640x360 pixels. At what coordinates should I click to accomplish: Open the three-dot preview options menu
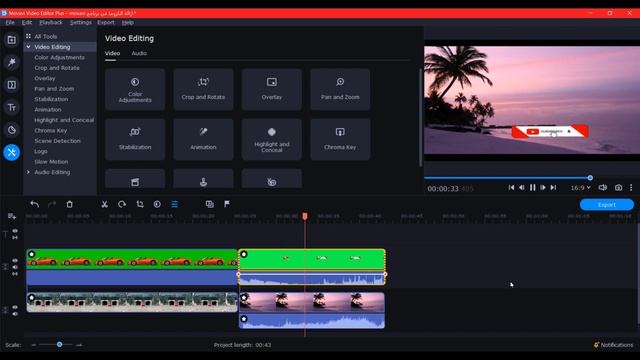point(631,187)
